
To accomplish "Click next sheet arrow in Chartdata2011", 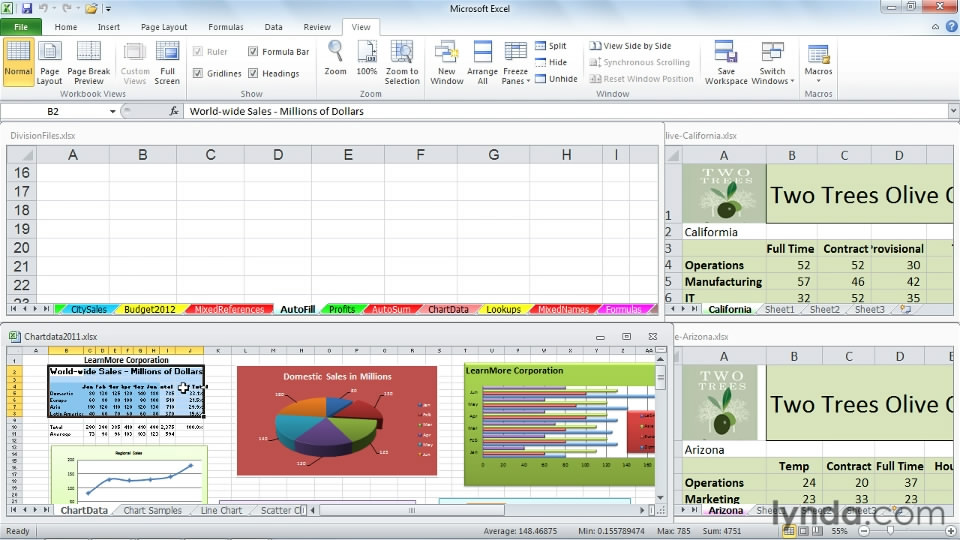I will pyautogui.click(x=36, y=510).
